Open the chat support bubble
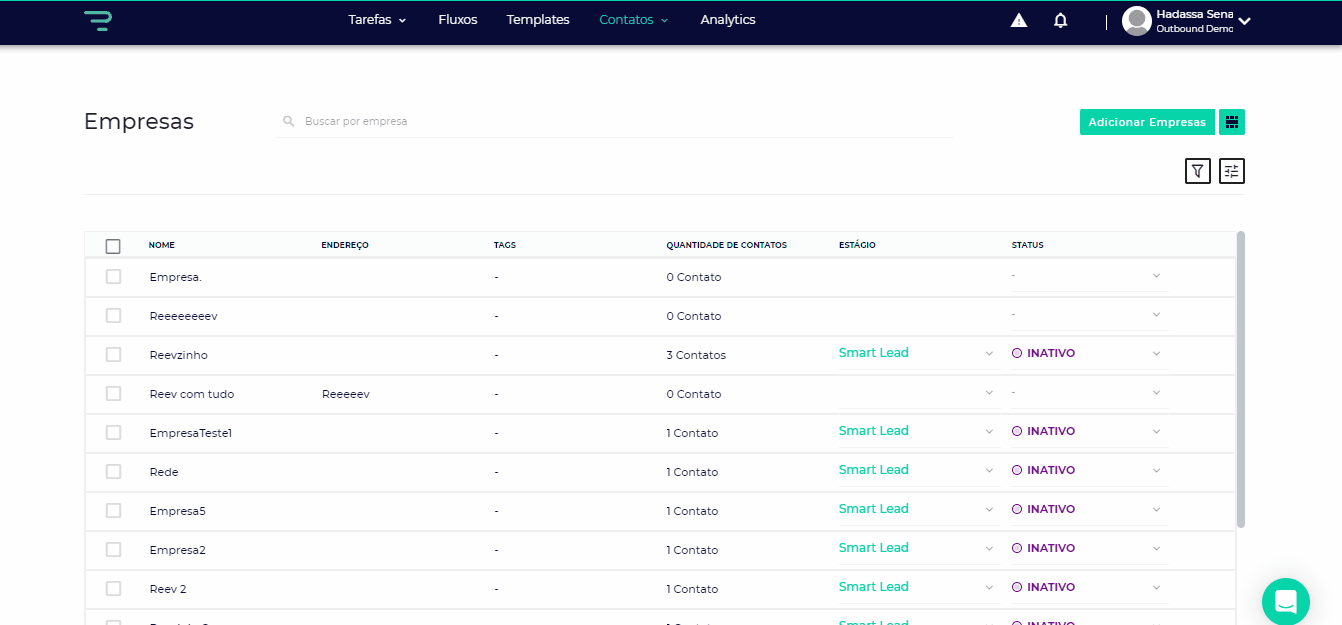The width and height of the screenshot is (1342, 625). [x=1285, y=601]
